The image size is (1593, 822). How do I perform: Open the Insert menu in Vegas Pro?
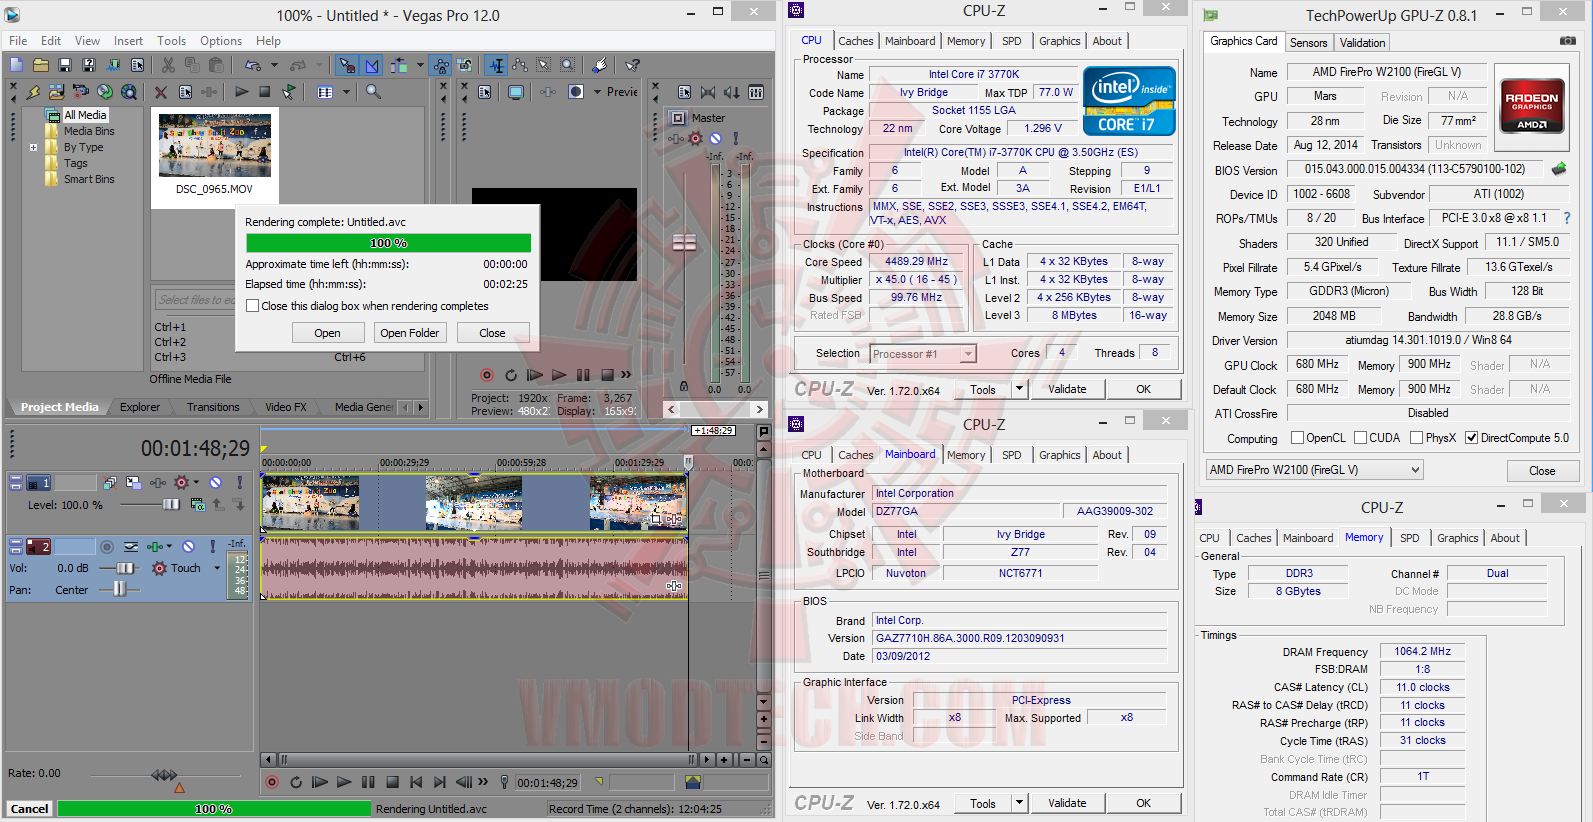pos(128,41)
